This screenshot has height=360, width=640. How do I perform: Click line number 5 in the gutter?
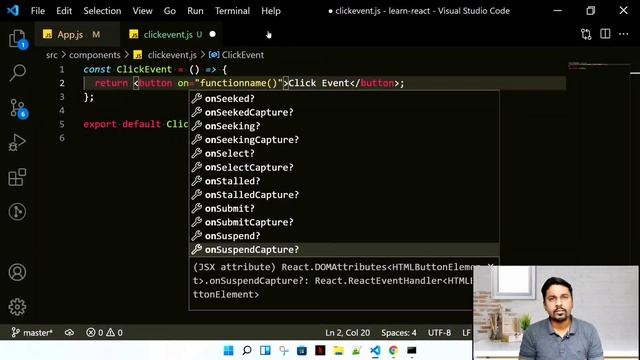(62, 124)
